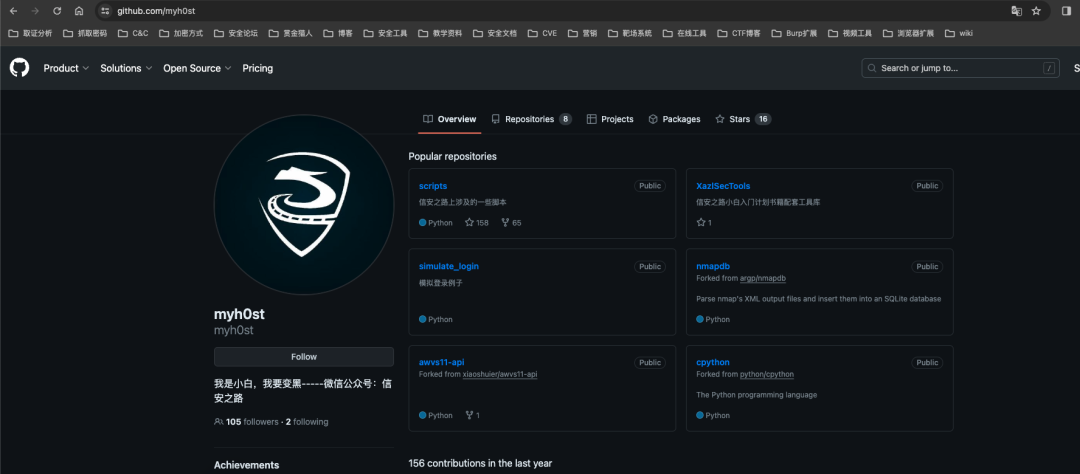Screen dimensions: 1080x474
Task: Open the XazlSecTools repository
Action: (x=723, y=186)
